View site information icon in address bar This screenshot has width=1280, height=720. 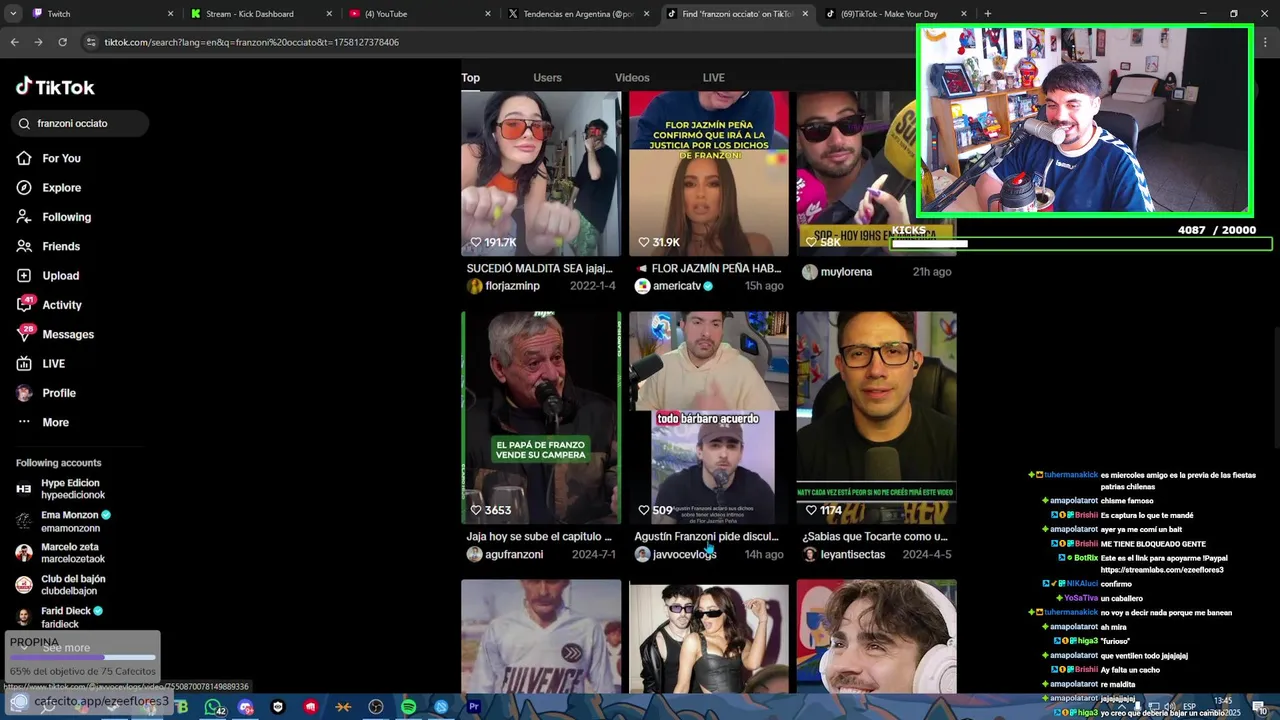[x=91, y=42]
